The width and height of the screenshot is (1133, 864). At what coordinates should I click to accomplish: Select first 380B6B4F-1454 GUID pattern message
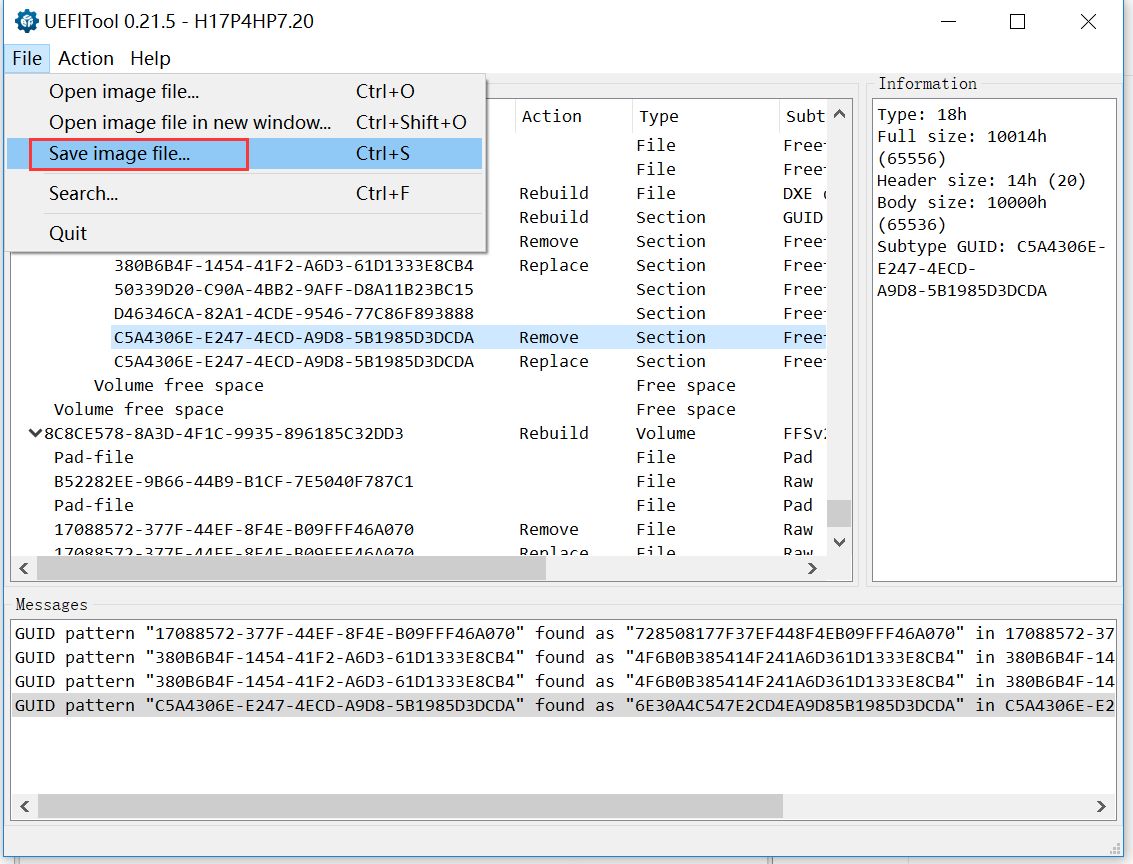point(564,657)
